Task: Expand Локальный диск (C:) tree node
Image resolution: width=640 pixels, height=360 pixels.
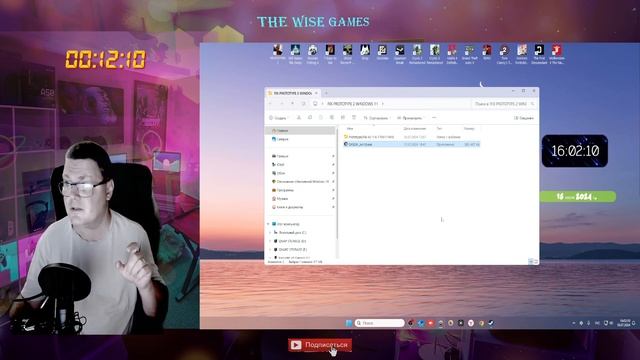Action: (x=270, y=233)
